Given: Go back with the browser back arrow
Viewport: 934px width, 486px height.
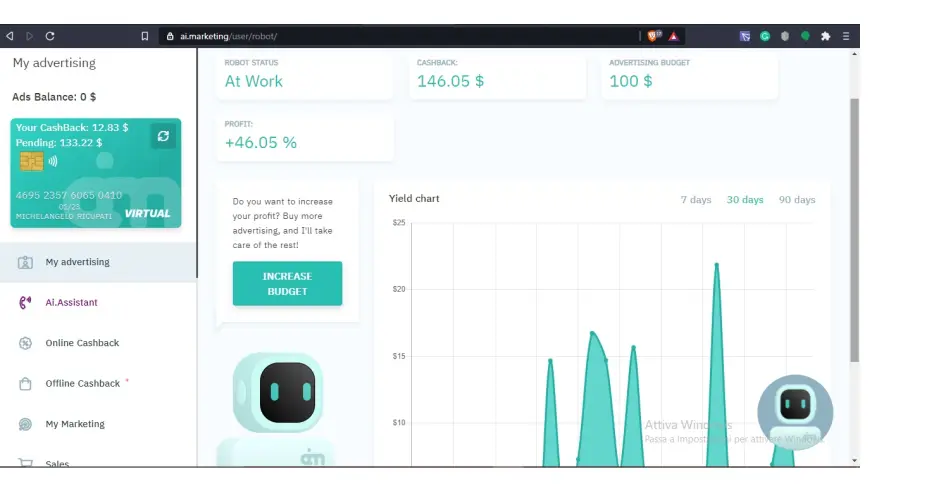Looking at the screenshot, I should 10,36.
